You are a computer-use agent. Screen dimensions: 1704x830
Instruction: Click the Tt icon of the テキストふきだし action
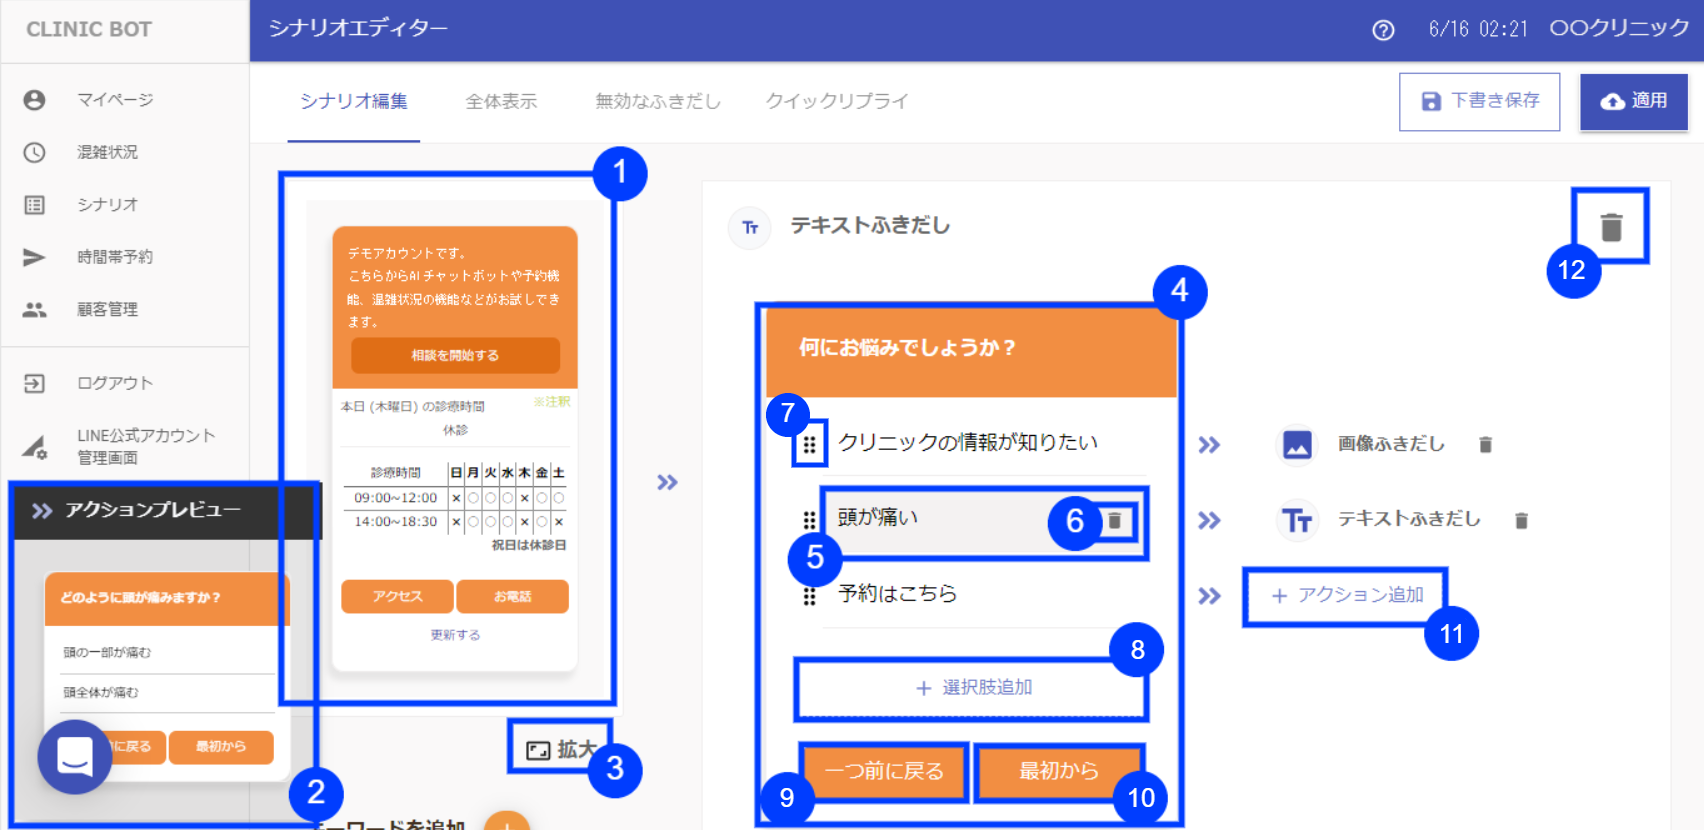pyautogui.click(x=1297, y=520)
